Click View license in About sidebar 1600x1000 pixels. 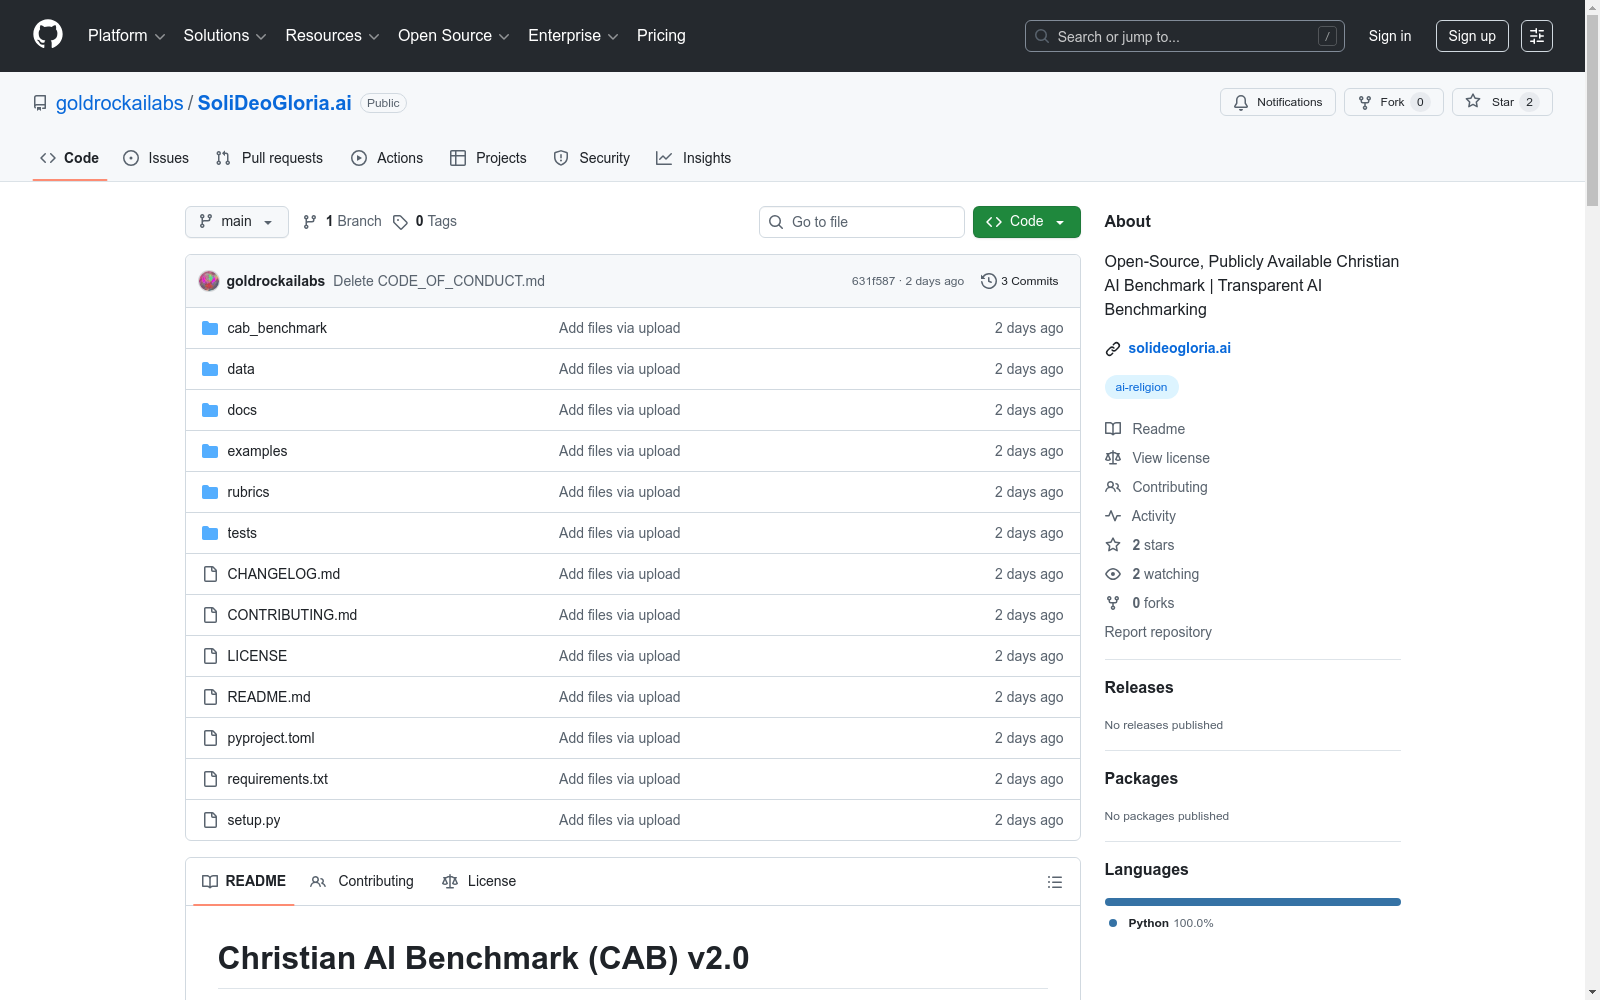click(1158, 458)
